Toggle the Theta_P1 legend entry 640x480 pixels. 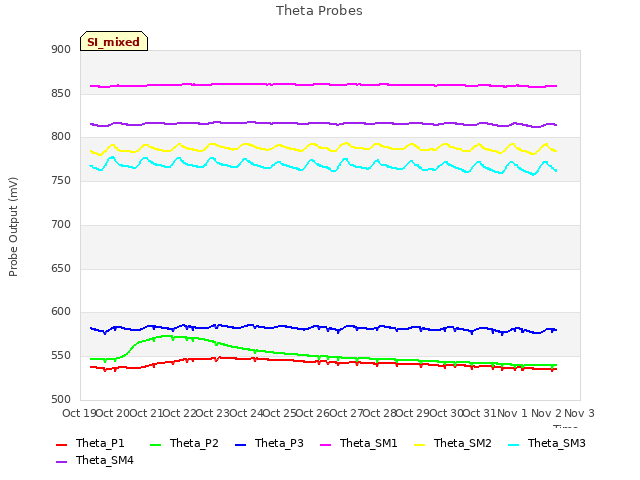[90, 443]
